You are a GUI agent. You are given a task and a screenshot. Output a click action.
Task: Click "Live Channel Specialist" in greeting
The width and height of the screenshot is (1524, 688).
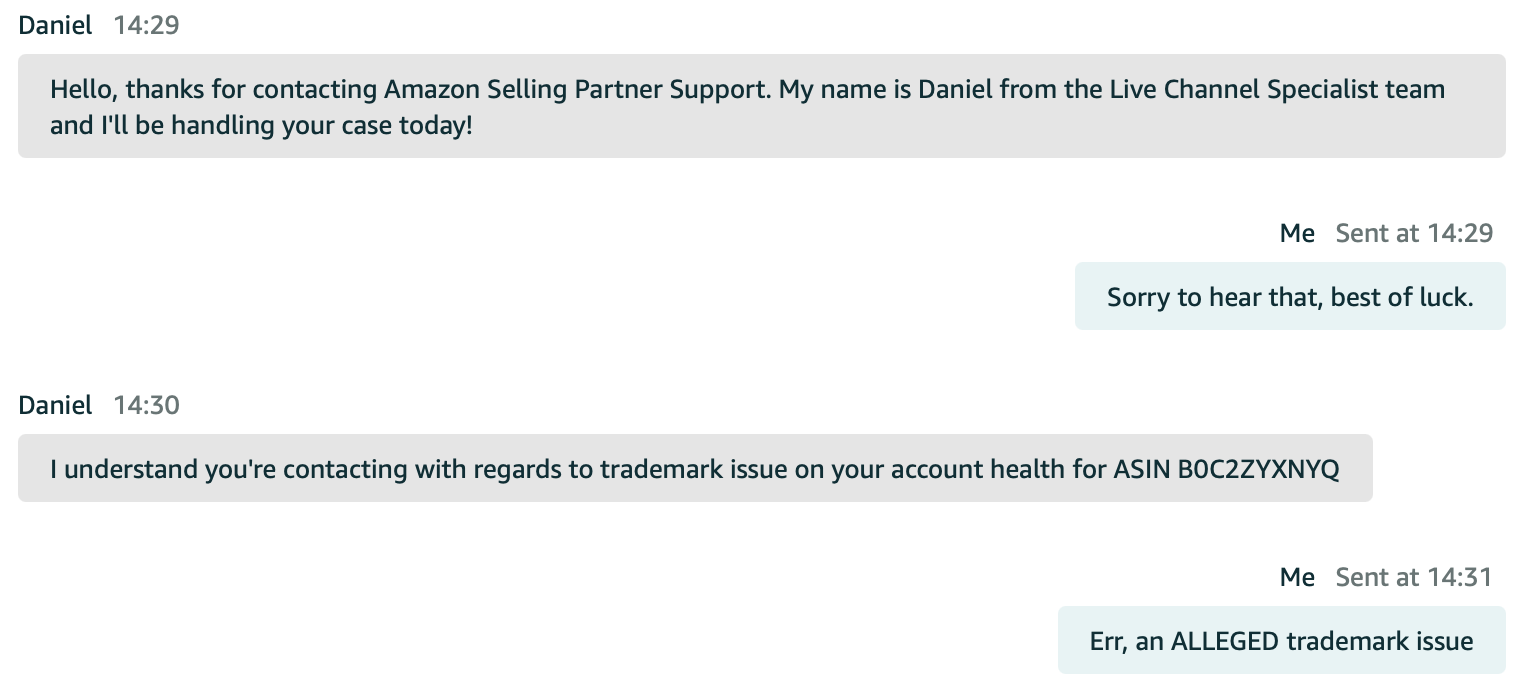1235,90
